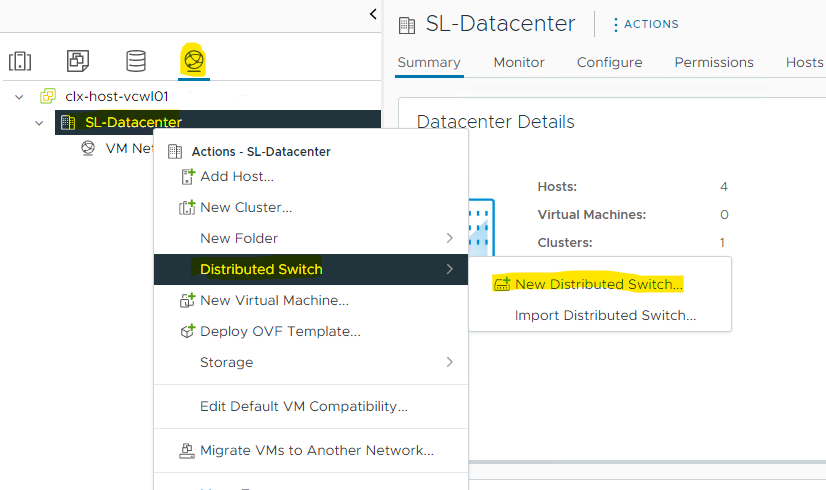Open the Hosts and Clusters inventory icon
Viewport: 826px width, 490px height.
21,61
